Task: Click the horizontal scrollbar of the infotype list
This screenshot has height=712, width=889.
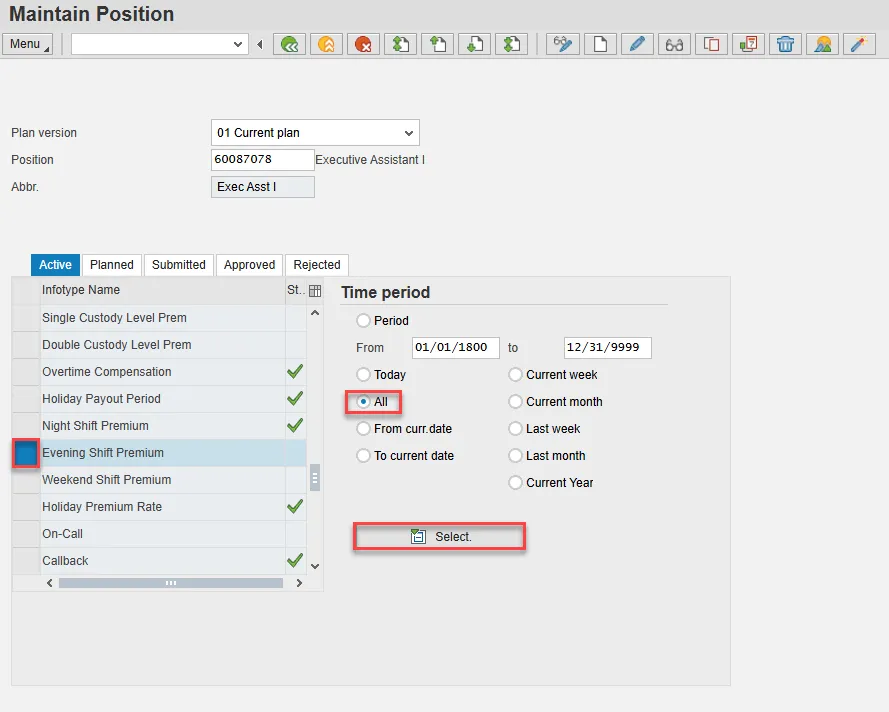Action: click(170, 582)
